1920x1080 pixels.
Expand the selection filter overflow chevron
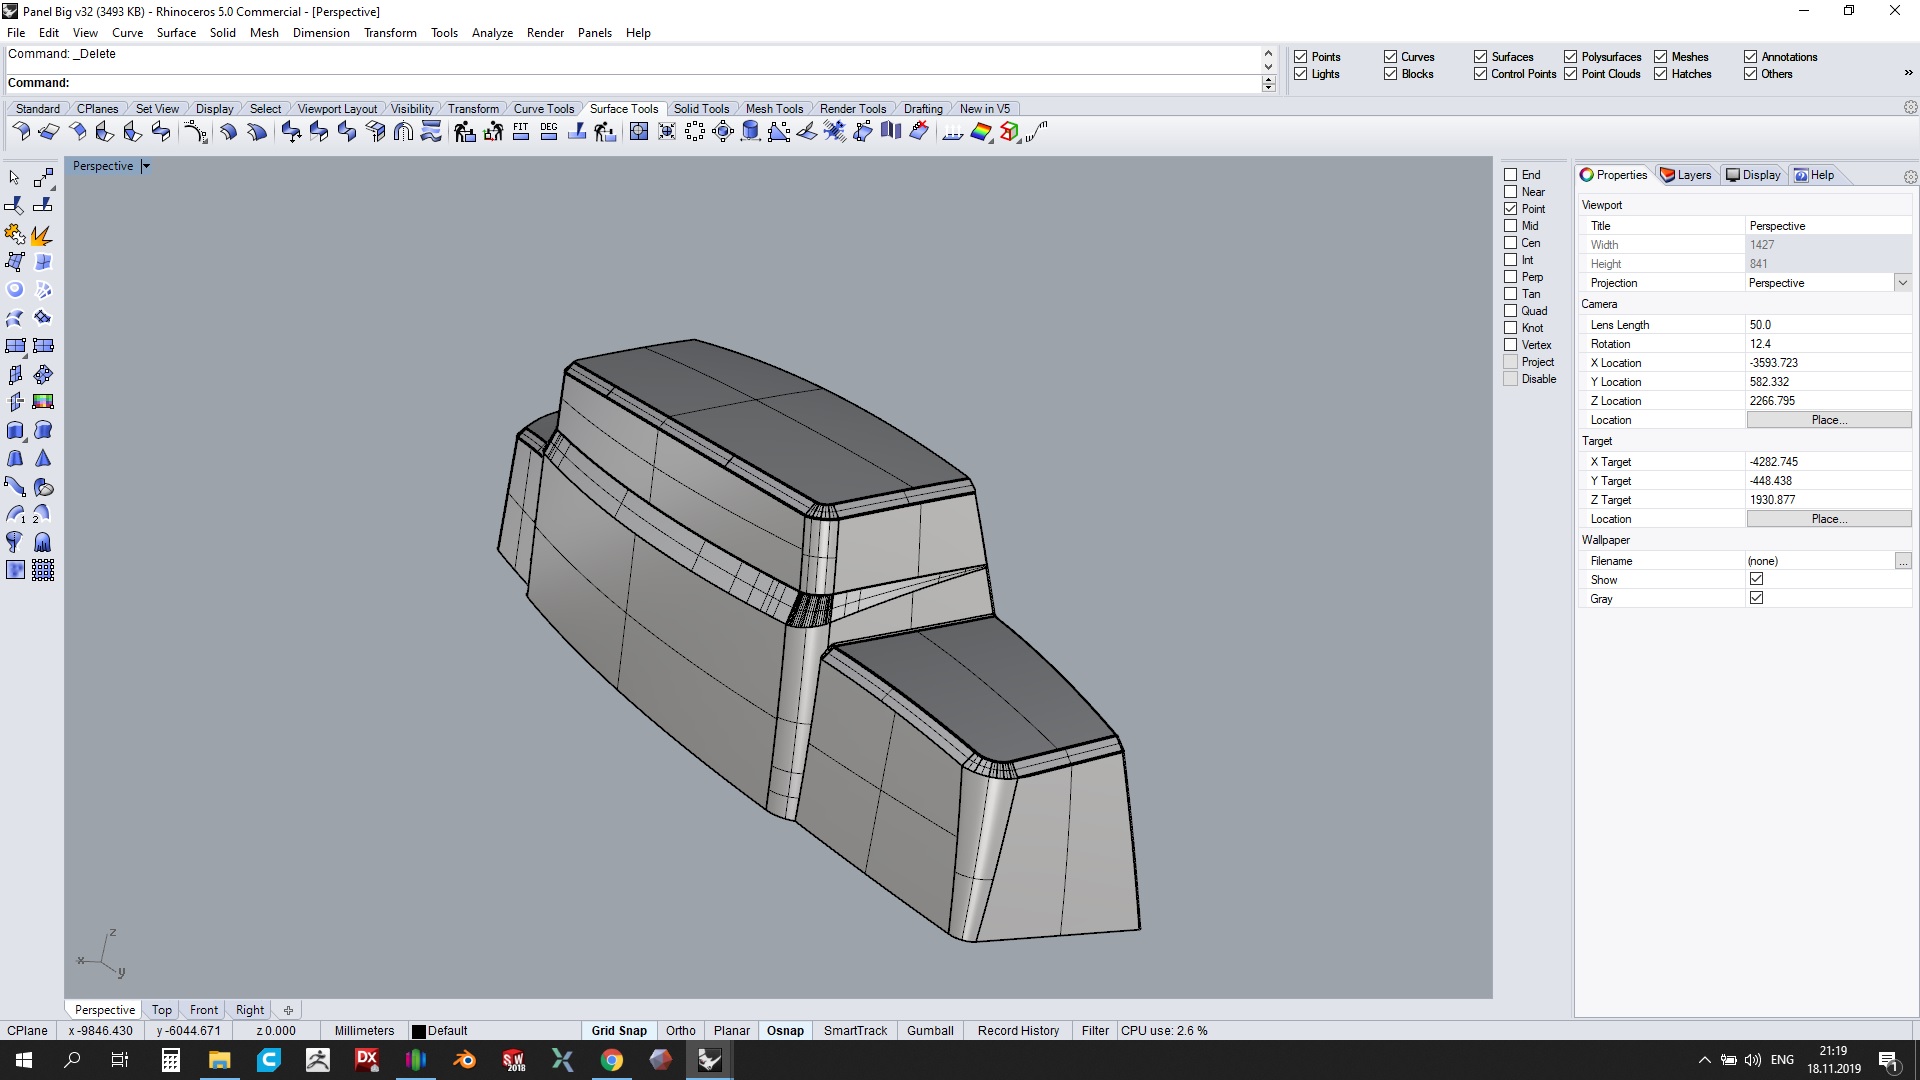coord(1907,73)
